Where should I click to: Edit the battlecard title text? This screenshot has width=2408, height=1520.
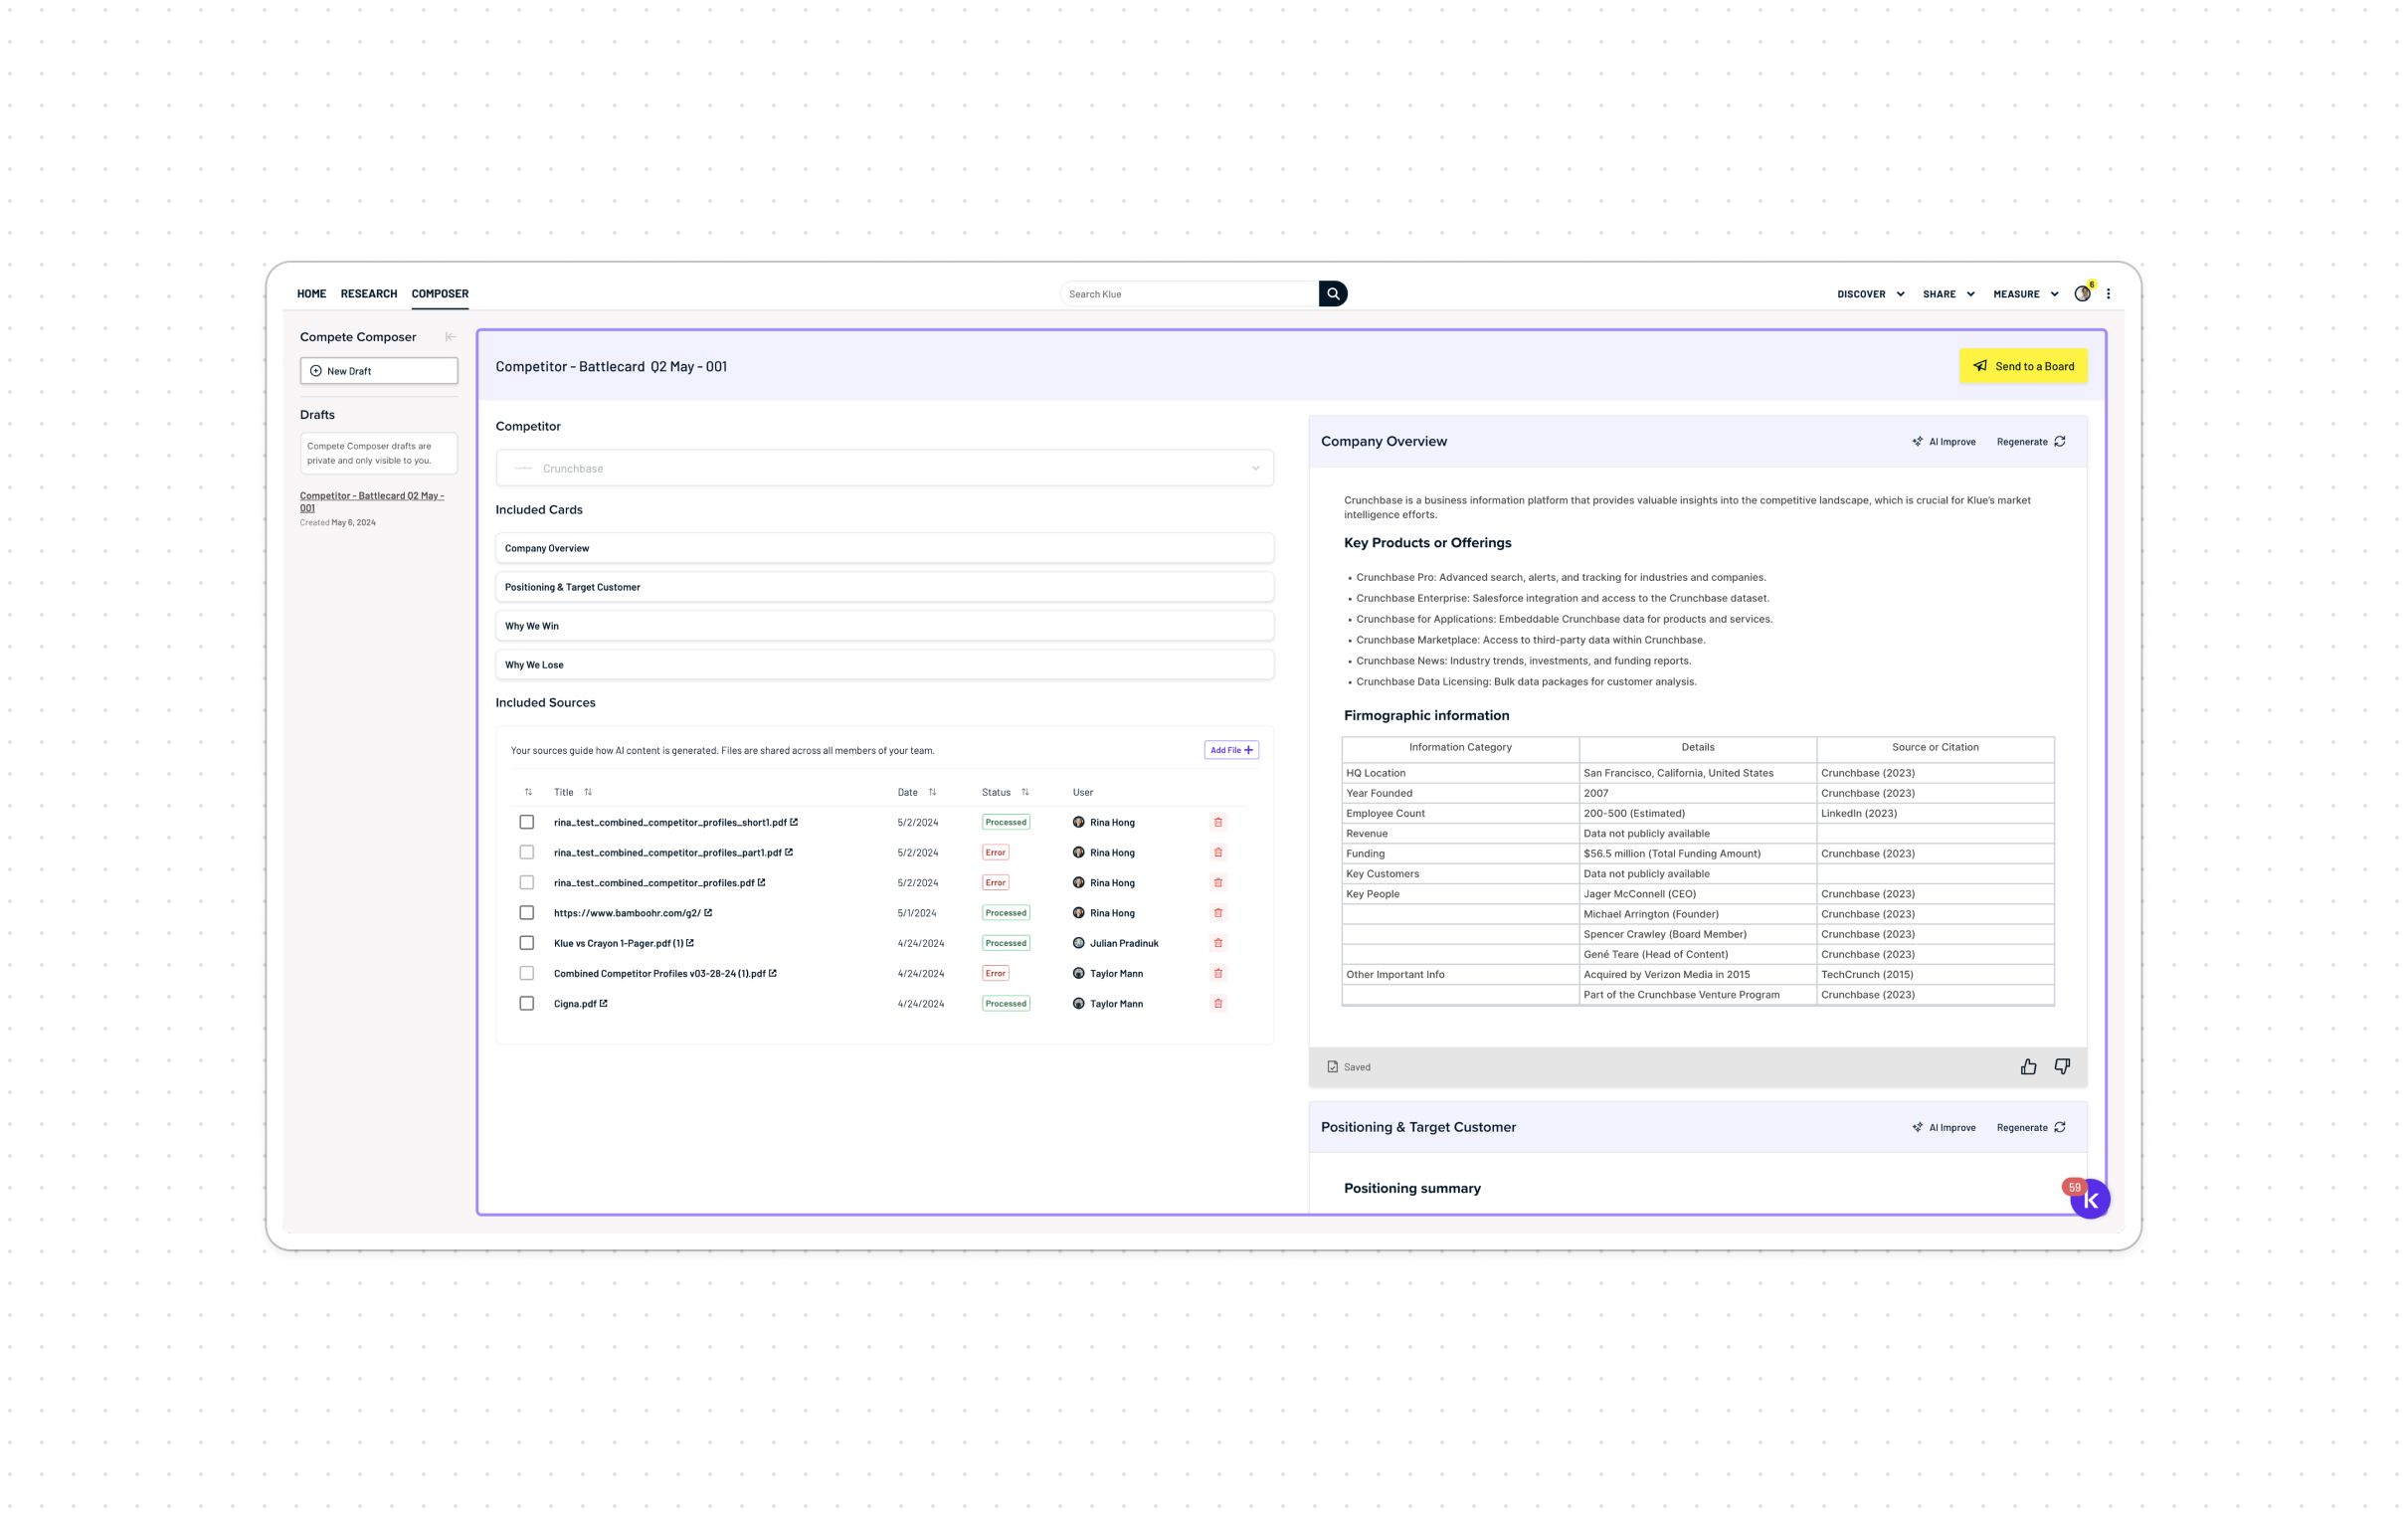click(611, 366)
